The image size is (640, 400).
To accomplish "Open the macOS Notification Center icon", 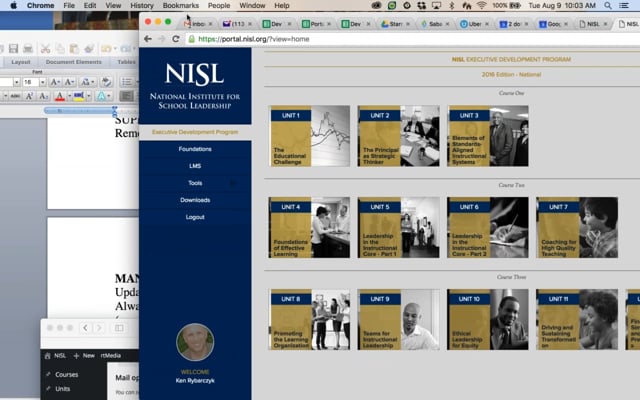I will point(626,6).
